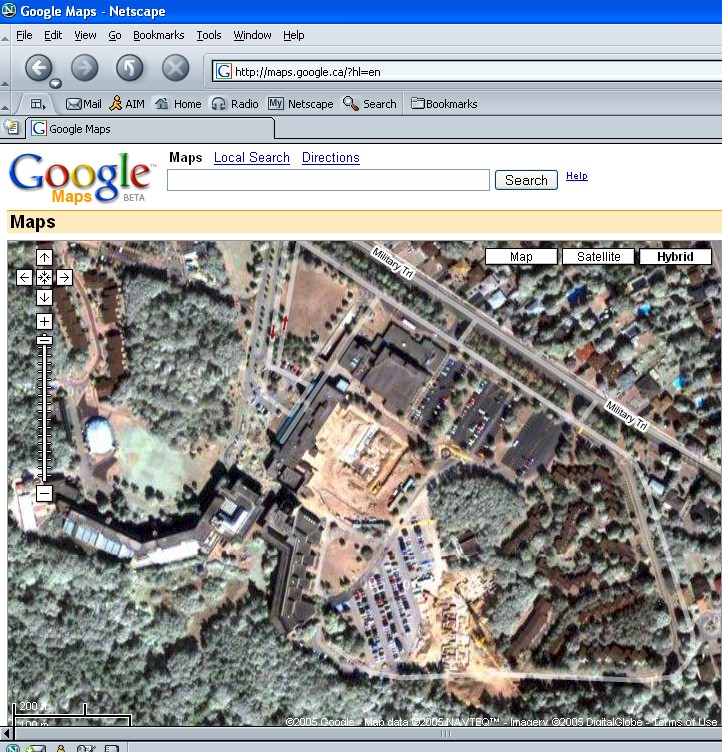Pan the map left with the left arrow
The image size is (722, 752).
point(24,277)
